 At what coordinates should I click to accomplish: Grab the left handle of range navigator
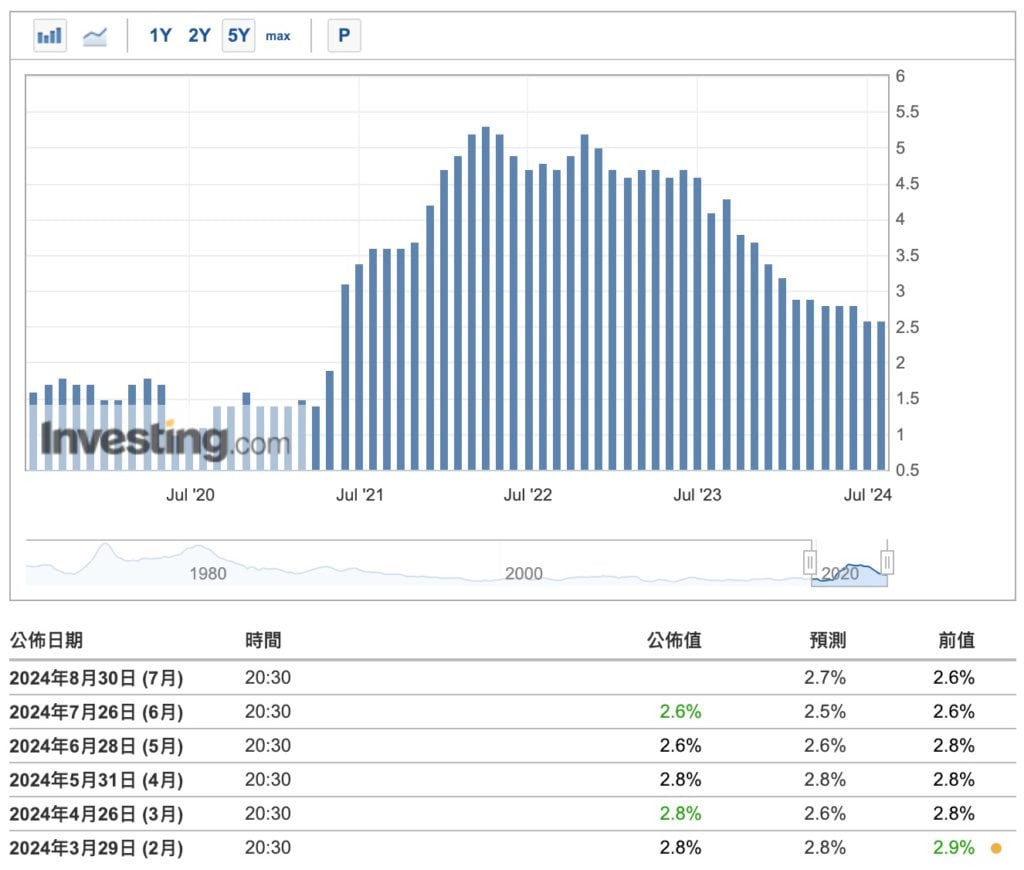(x=810, y=562)
